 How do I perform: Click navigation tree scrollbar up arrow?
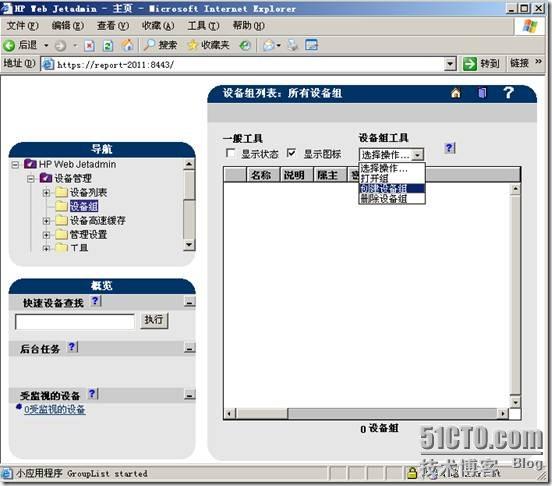[189, 164]
